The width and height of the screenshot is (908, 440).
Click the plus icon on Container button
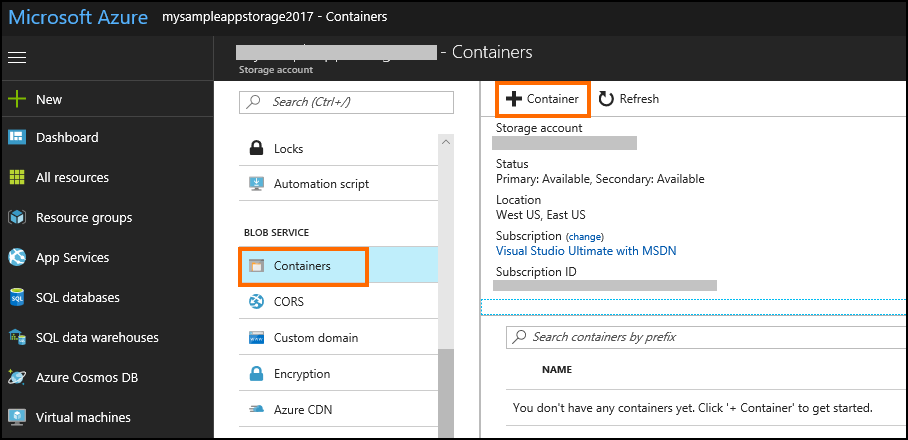tap(514, 99)
